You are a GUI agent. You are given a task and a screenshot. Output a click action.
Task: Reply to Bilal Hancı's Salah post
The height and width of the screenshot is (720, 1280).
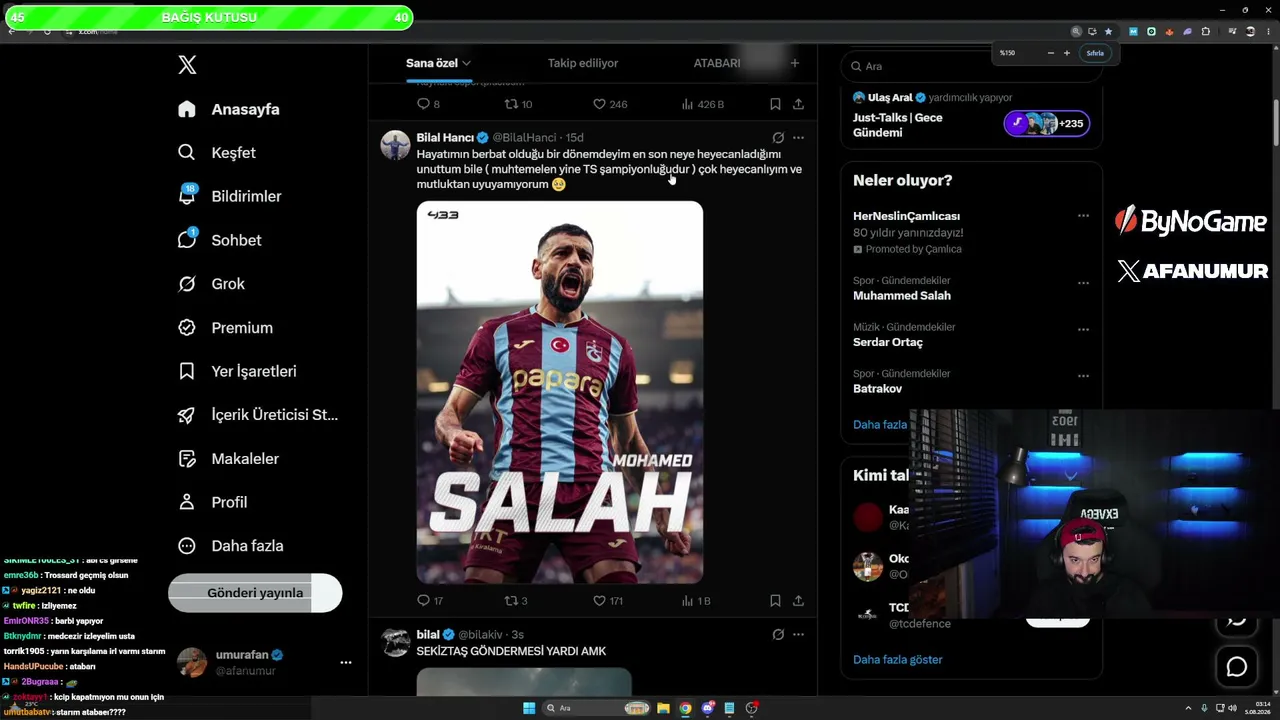[x=423, y=600]
